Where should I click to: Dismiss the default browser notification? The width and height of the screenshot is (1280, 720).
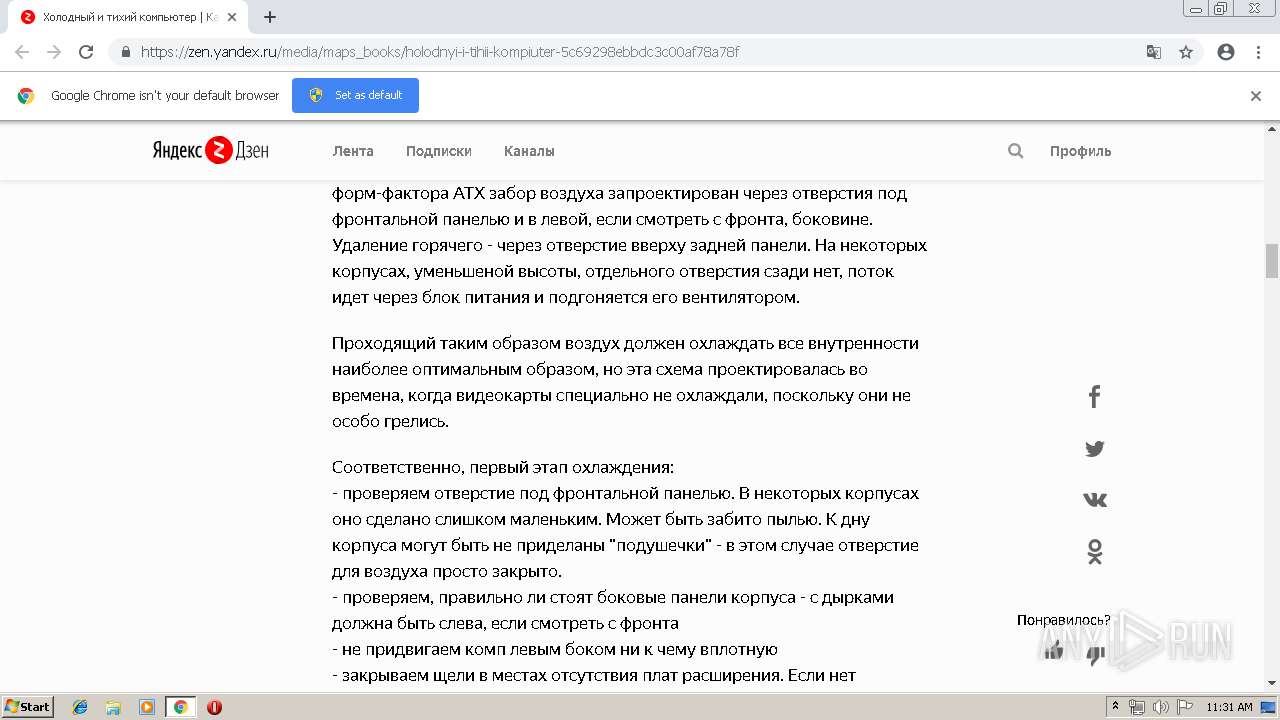coord(1256,96)
